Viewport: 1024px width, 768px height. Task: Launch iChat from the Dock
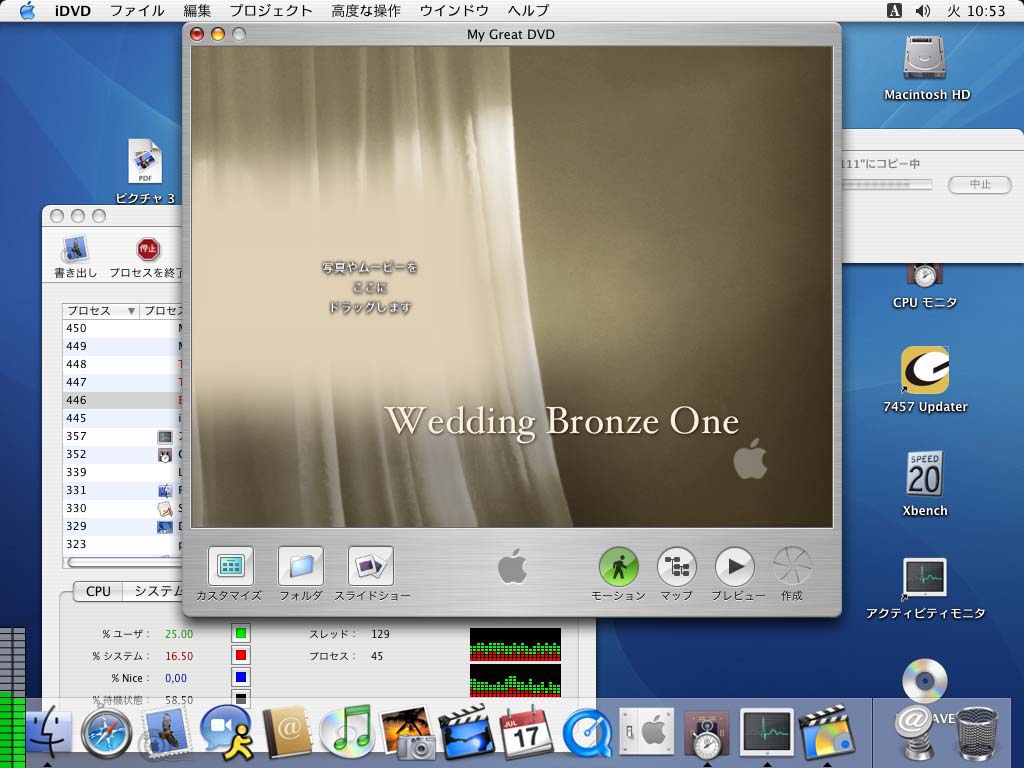[225, 733]
